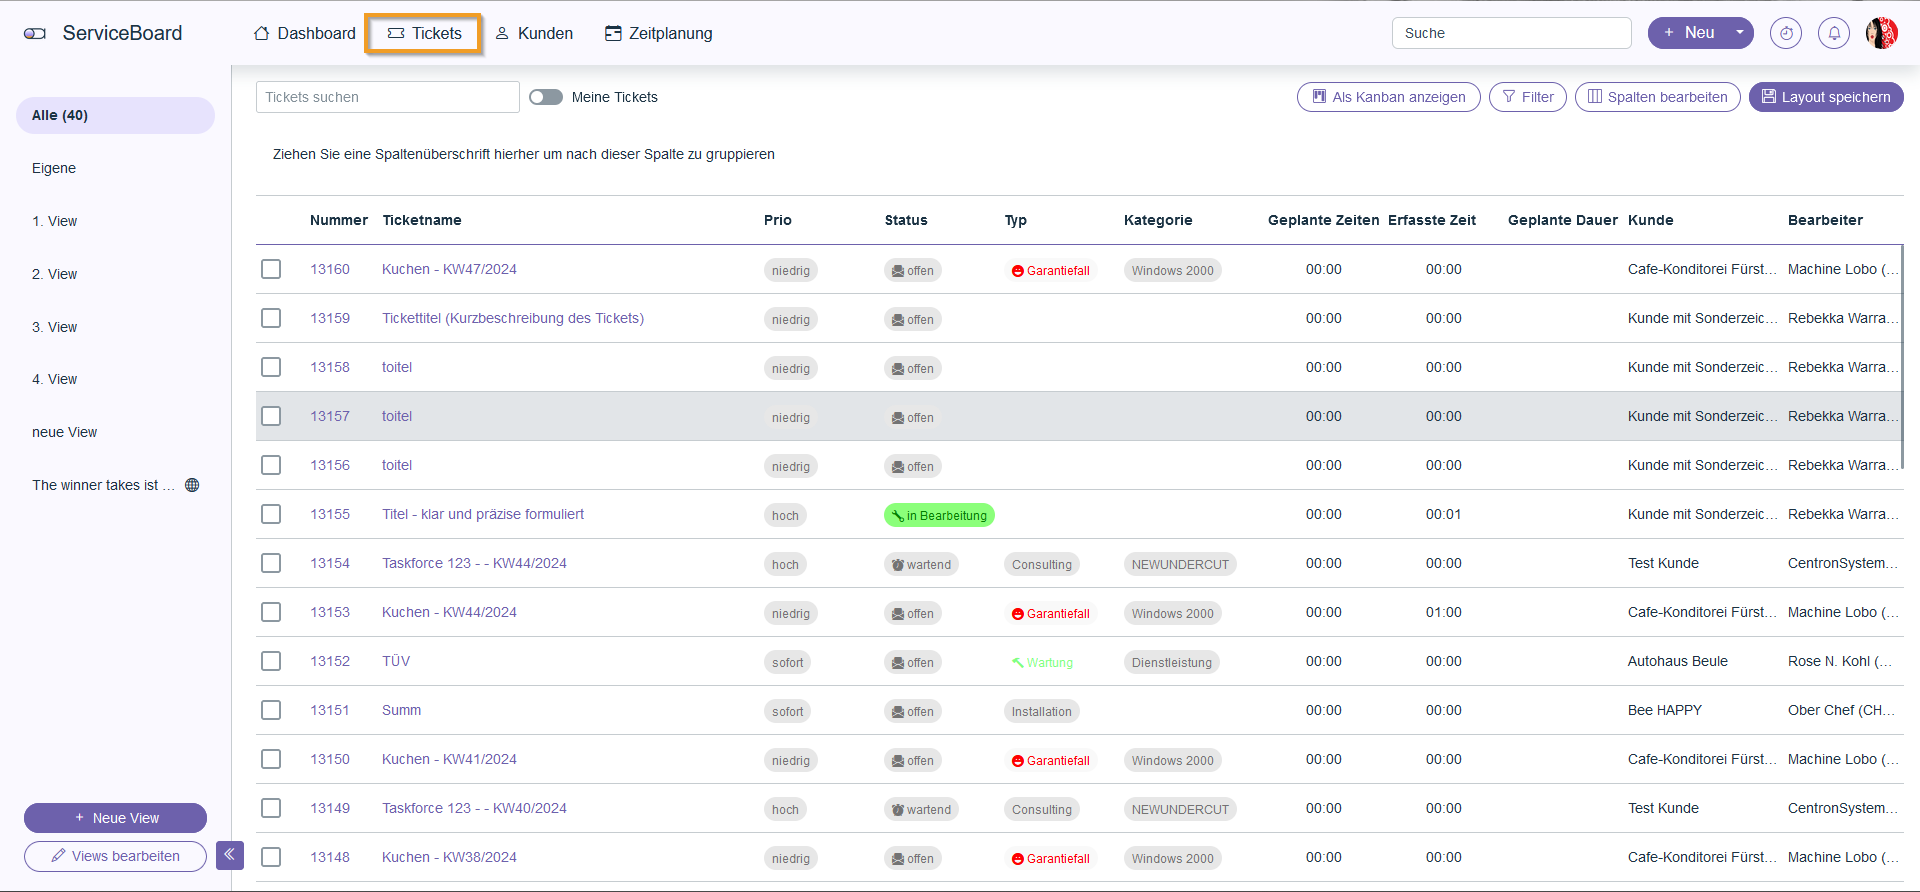
Task: Tick the checkbox for ticket 13152
Action: click(271, 661)
